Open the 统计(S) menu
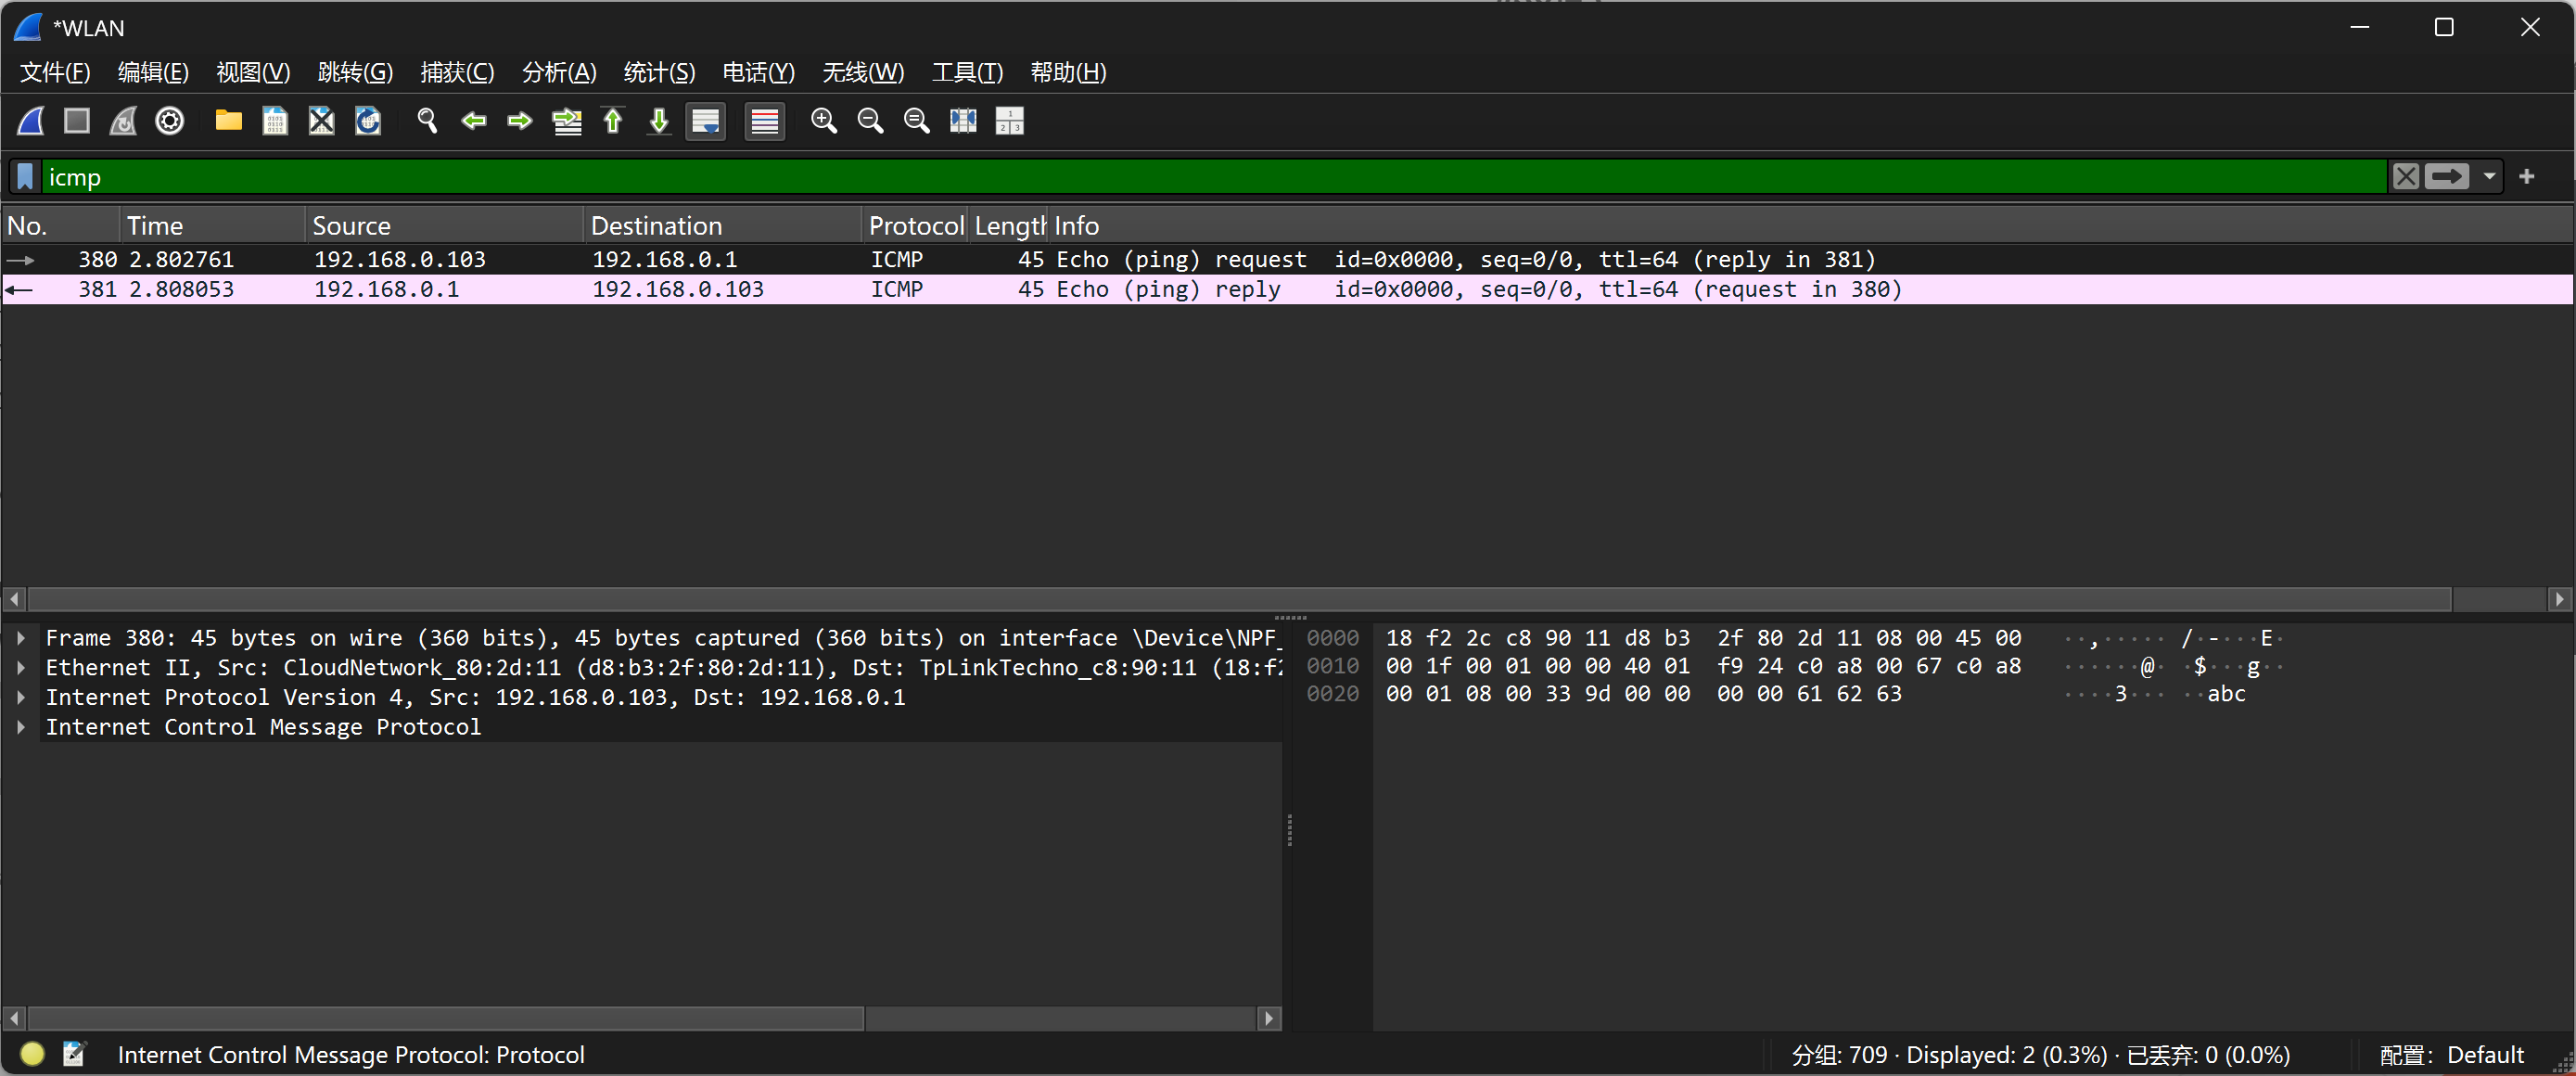The width and height of the screenshot is (2576, 1076). (658, 71)
